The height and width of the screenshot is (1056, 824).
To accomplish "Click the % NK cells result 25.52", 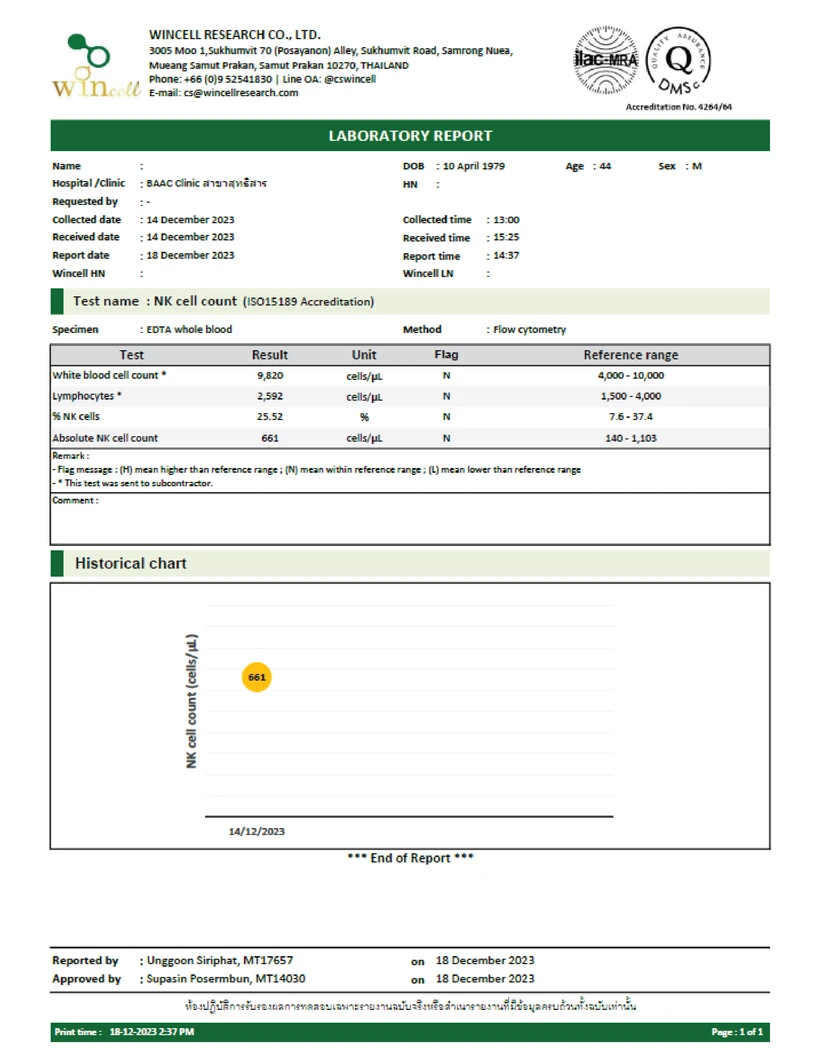I will click(x=269, y=417).
